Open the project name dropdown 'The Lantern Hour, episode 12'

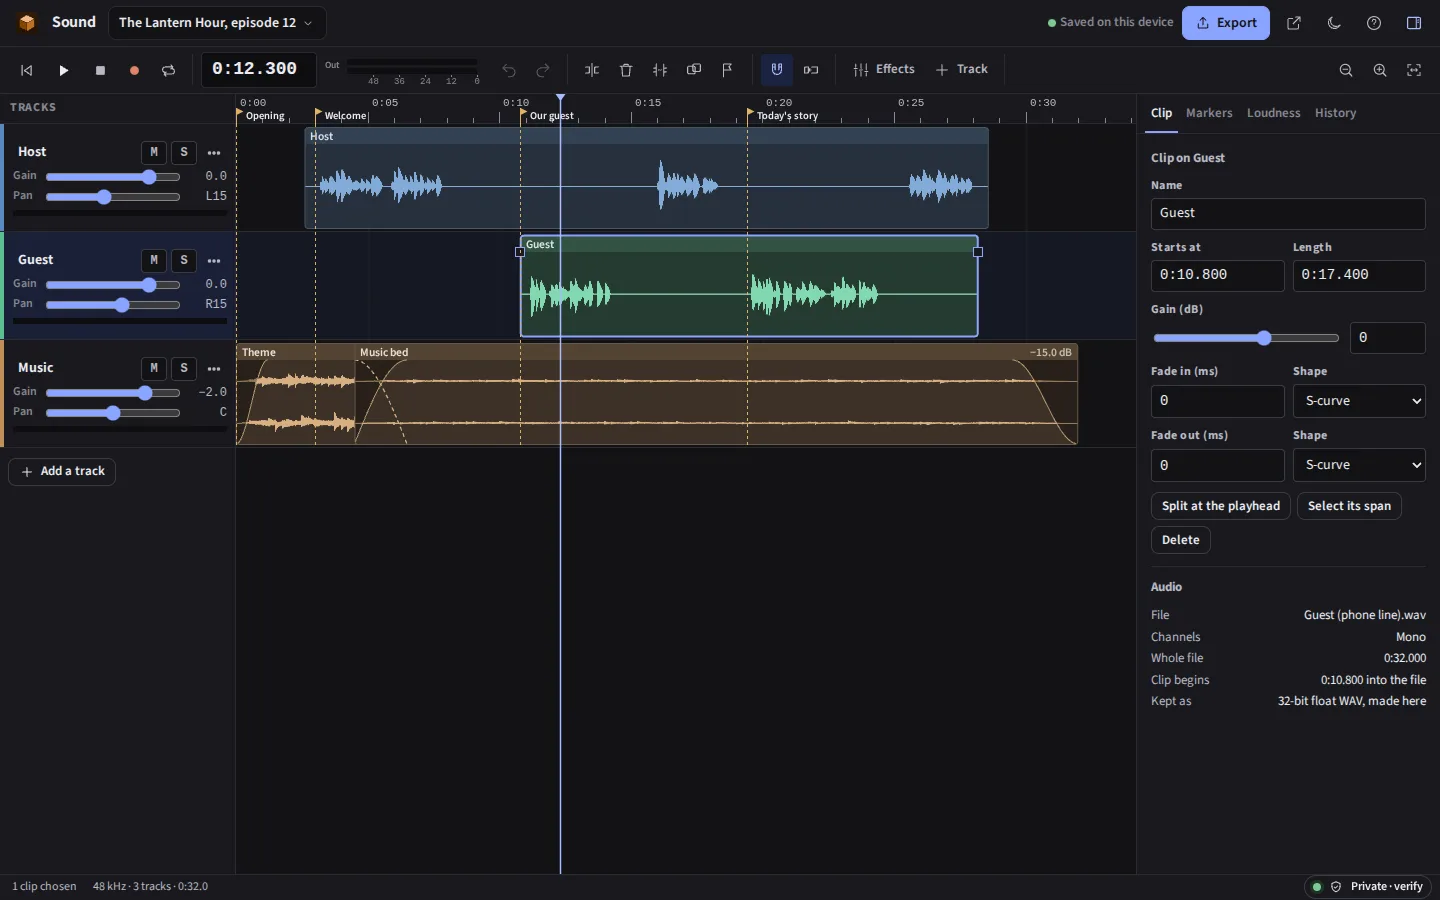(x=216, y=23)
